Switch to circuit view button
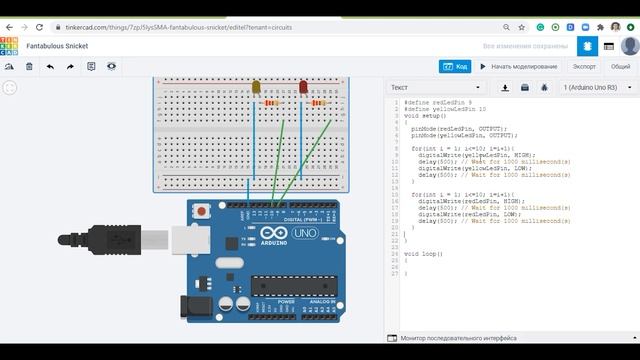The height and width of the screenshot is (360, 640). click(x=587, y=46)
